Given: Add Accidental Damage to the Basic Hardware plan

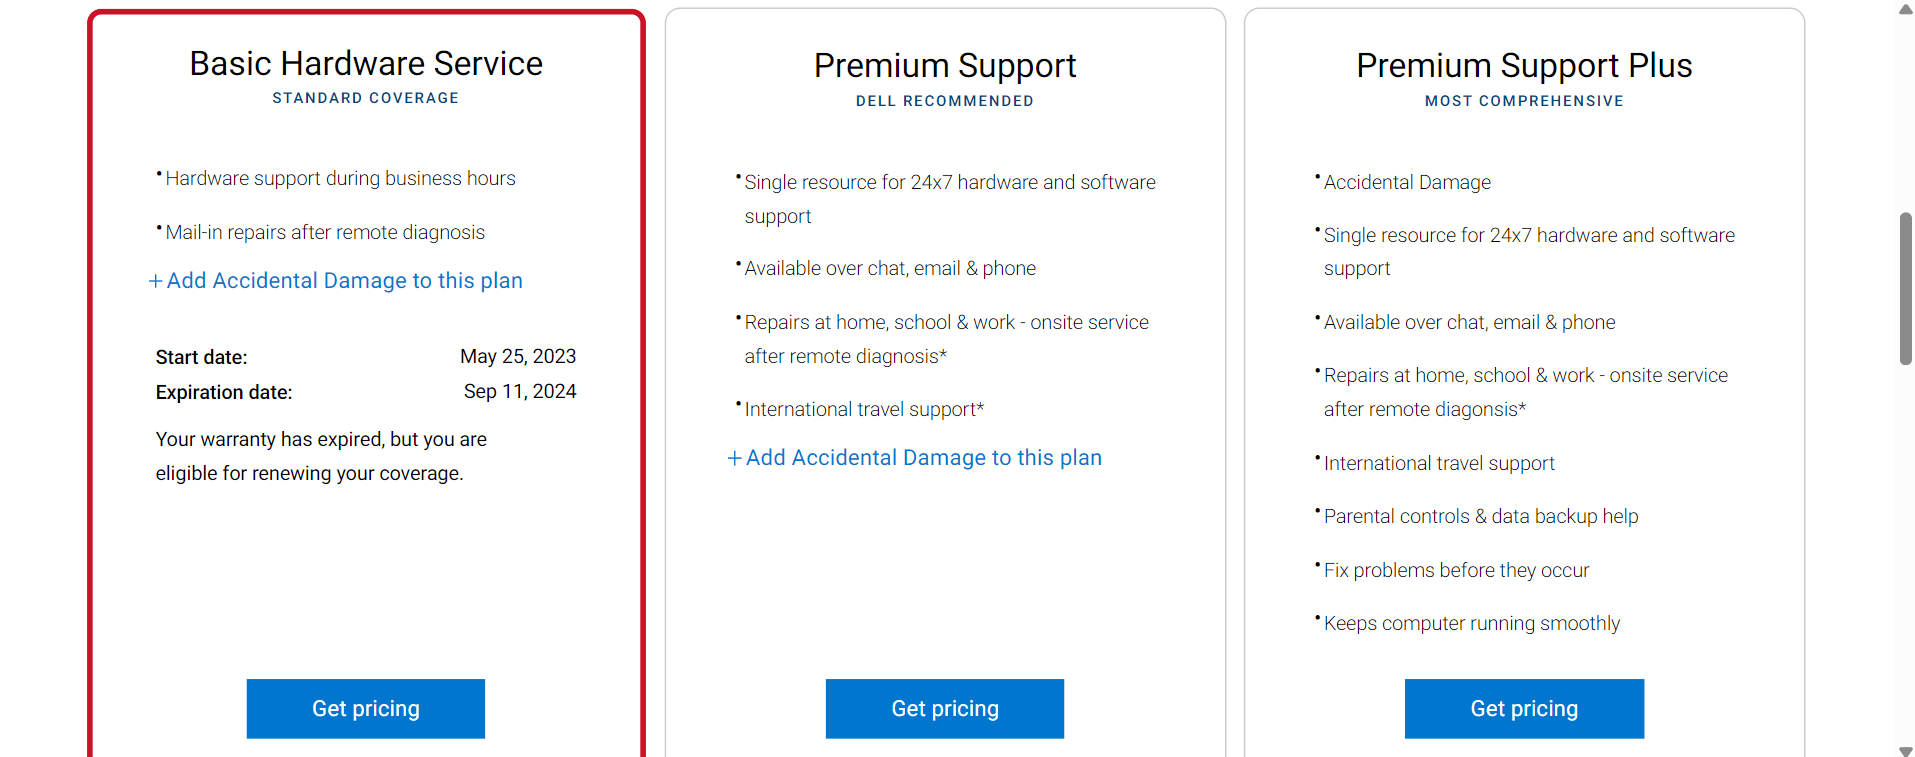Looking at the screenshot, I should coord(335,281).
